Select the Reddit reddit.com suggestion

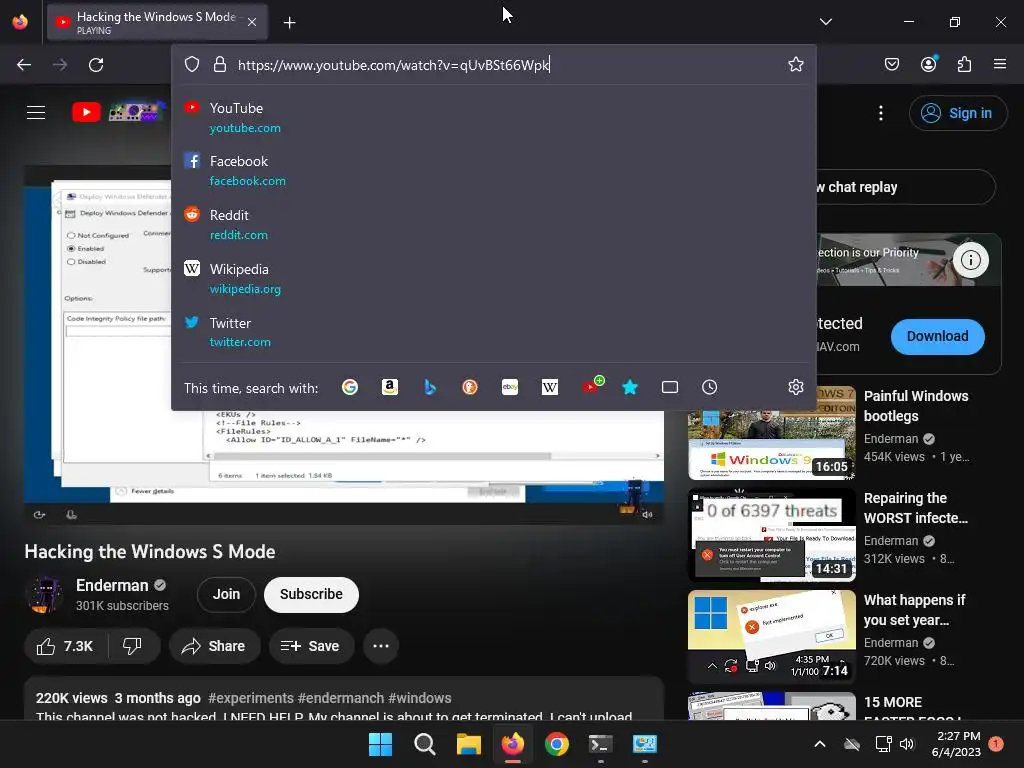[494, 224]
